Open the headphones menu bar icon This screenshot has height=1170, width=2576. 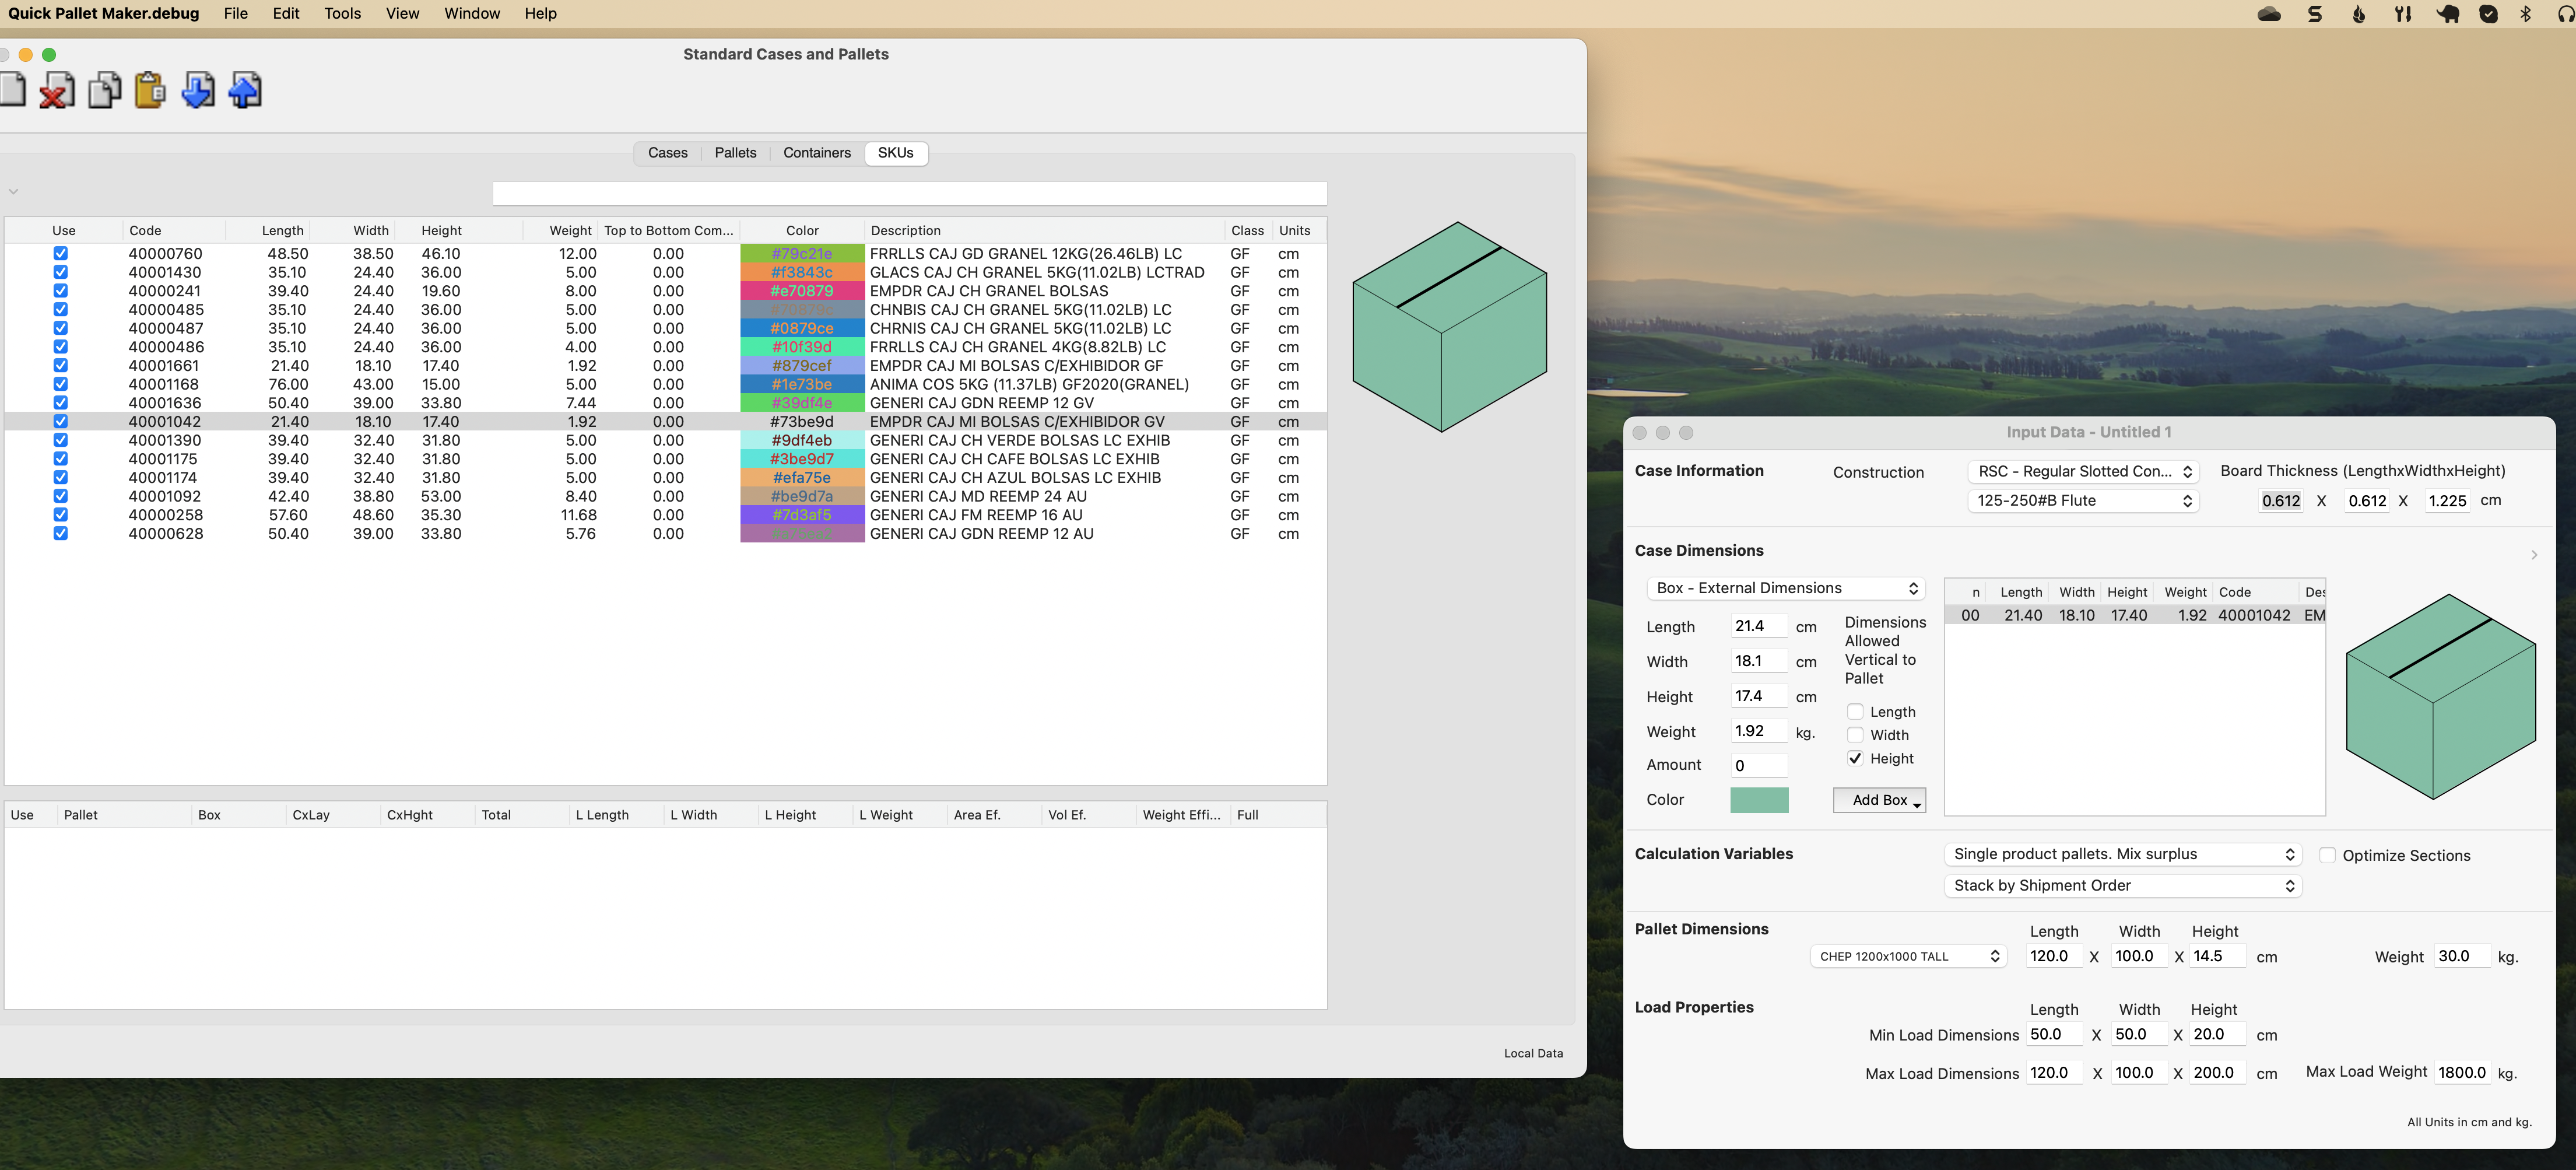click(2567, 14)
